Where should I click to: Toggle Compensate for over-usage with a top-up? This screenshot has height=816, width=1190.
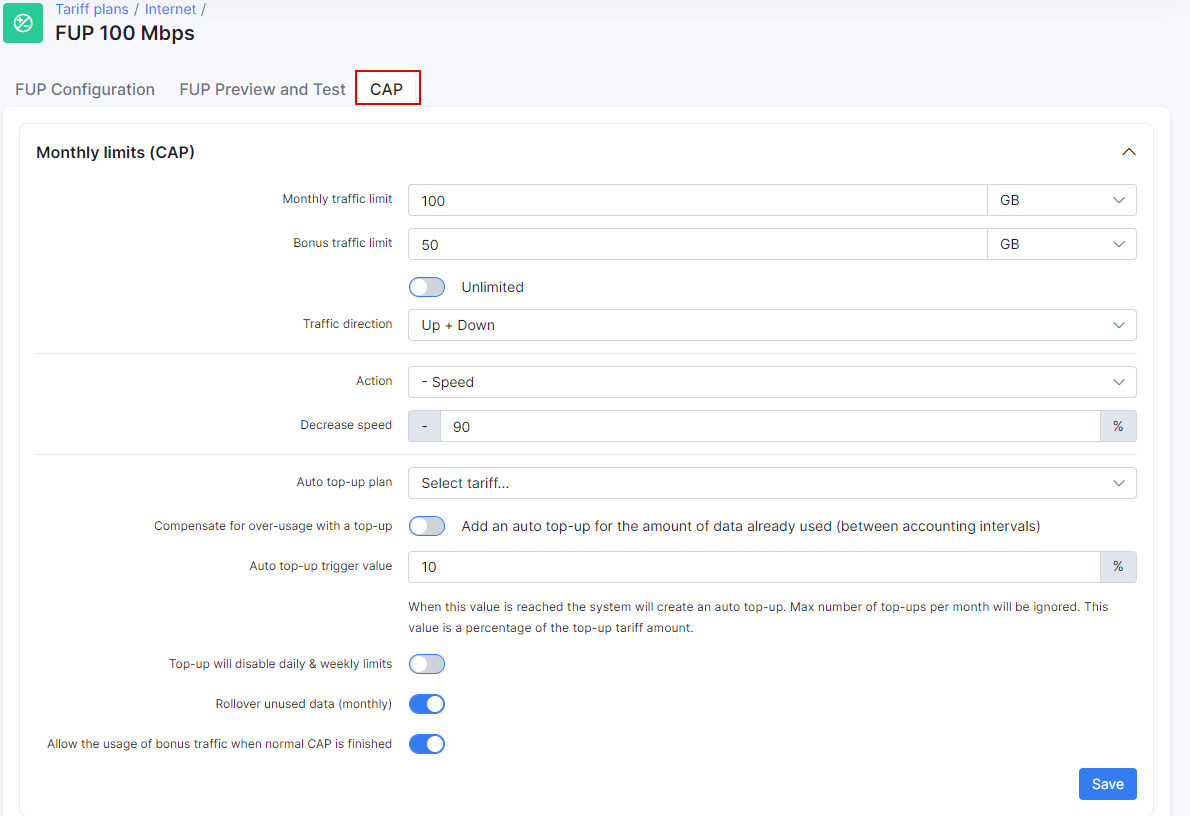coord(427,526)
